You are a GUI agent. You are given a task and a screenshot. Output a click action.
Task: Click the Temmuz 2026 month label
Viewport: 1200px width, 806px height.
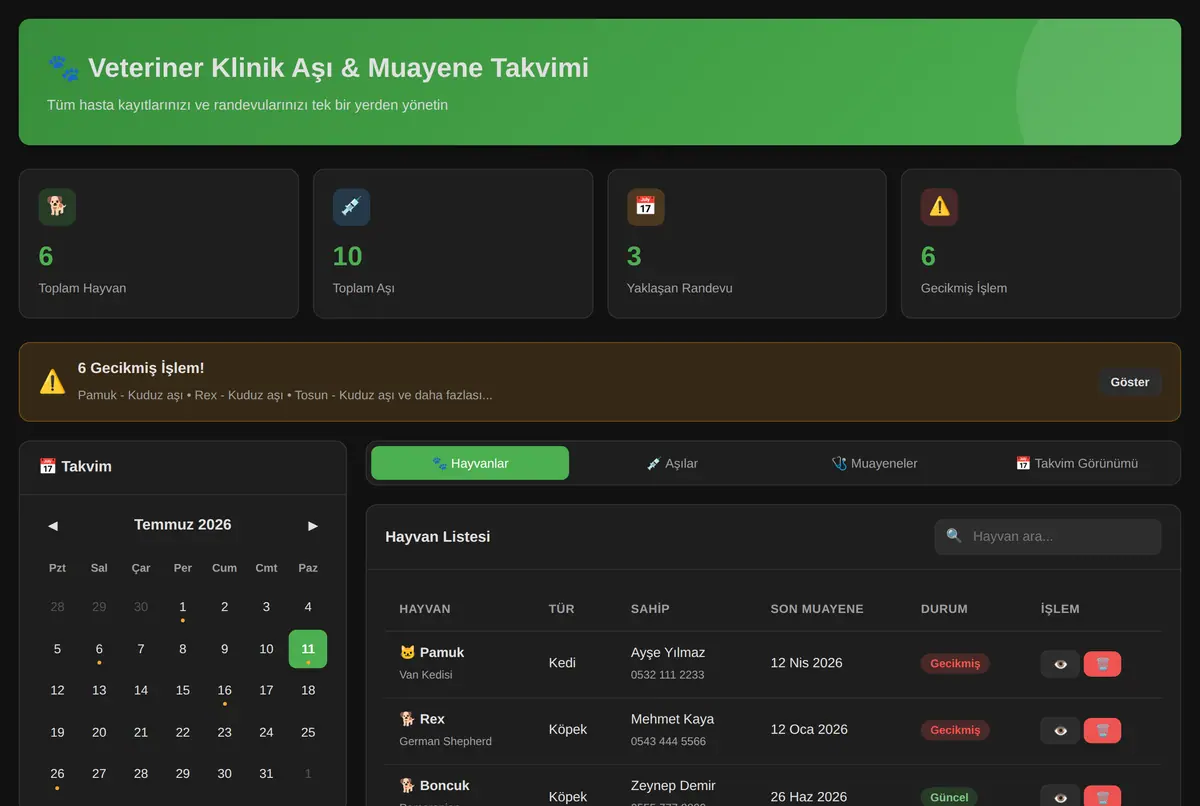click(183, 525)
